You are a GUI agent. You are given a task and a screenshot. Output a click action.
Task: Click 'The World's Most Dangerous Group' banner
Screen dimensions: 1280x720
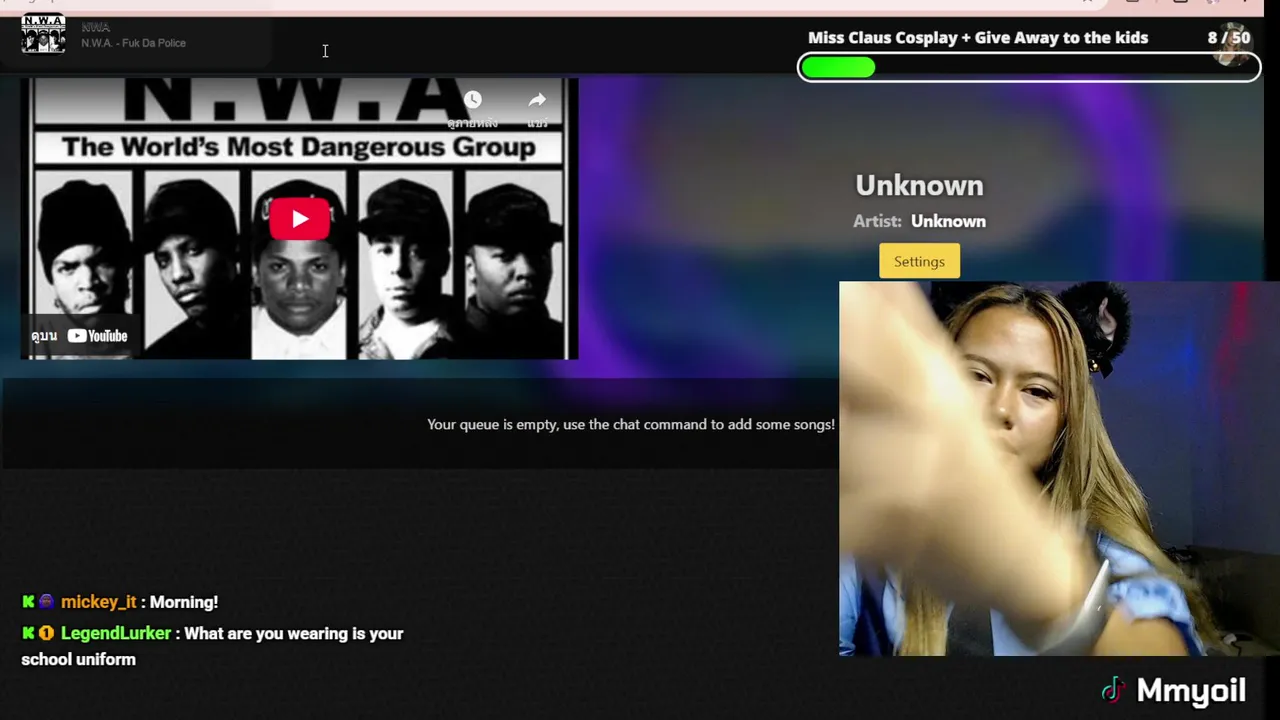click(x=298, y=148)
